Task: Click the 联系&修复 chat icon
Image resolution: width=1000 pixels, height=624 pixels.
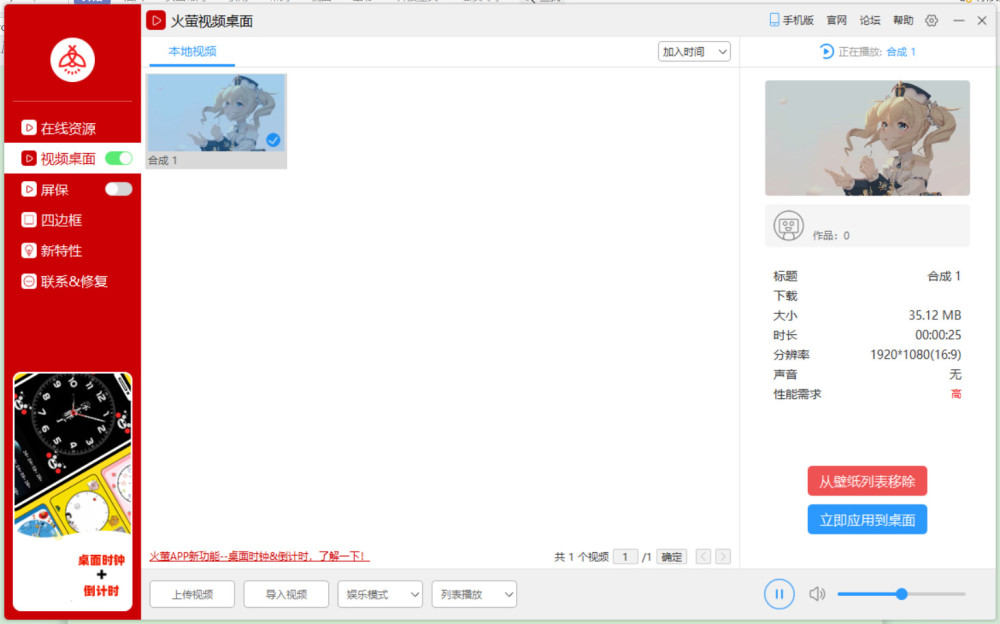Action: pyautogui.click(x=29, y=281)
